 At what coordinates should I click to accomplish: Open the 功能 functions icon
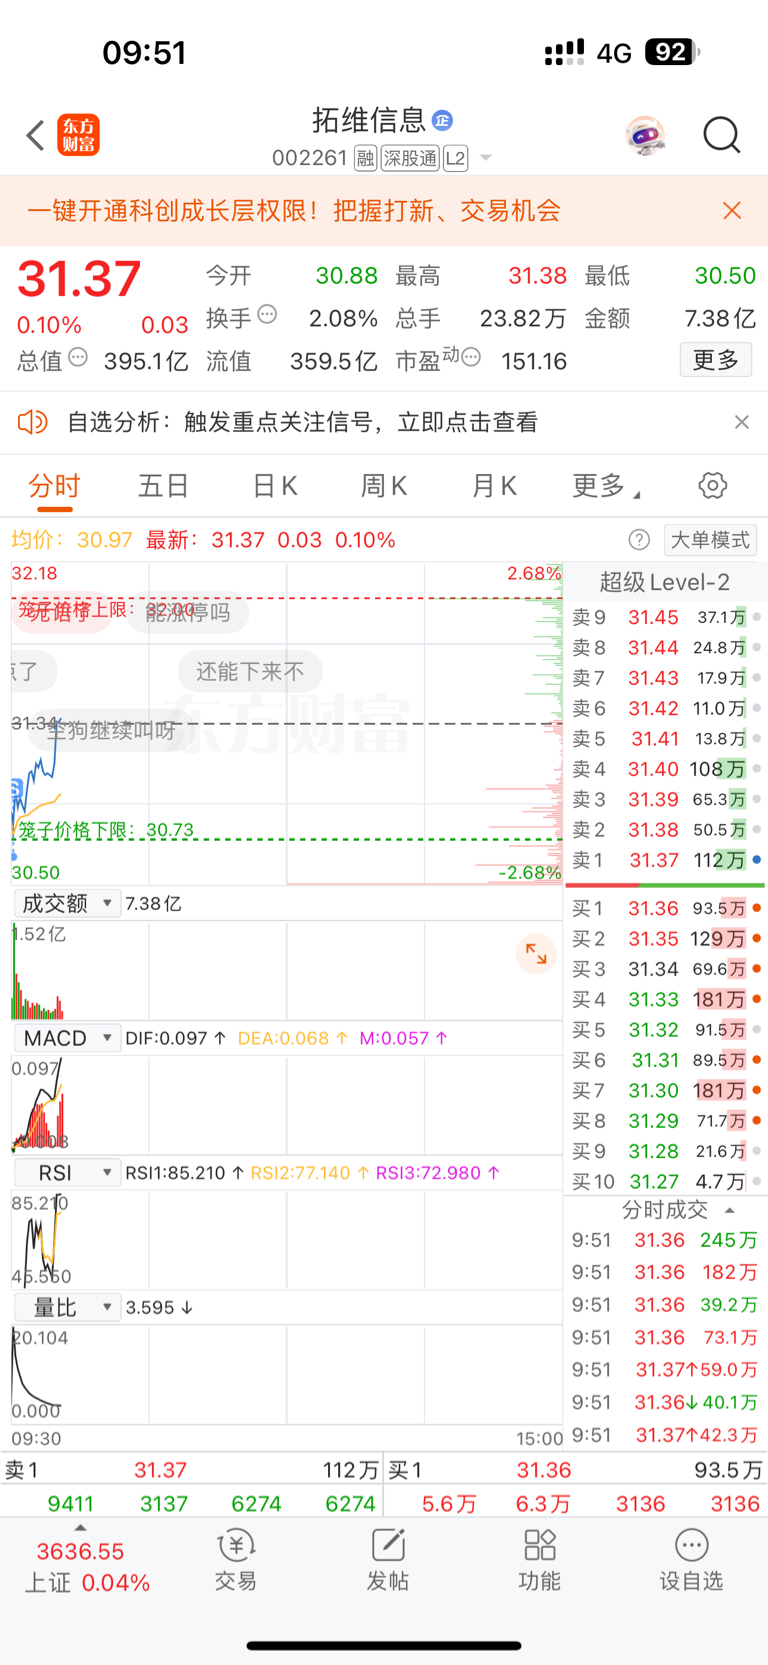pyautogui.click(x=540, y=1560)
